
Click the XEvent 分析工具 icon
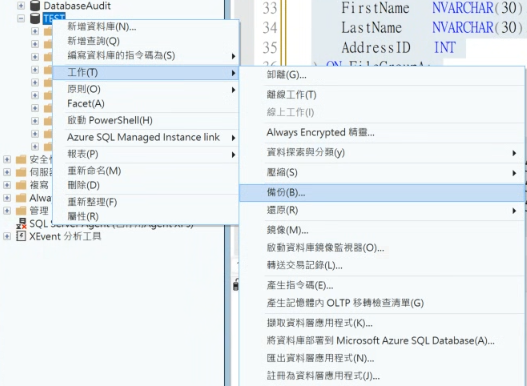(21, 236)
